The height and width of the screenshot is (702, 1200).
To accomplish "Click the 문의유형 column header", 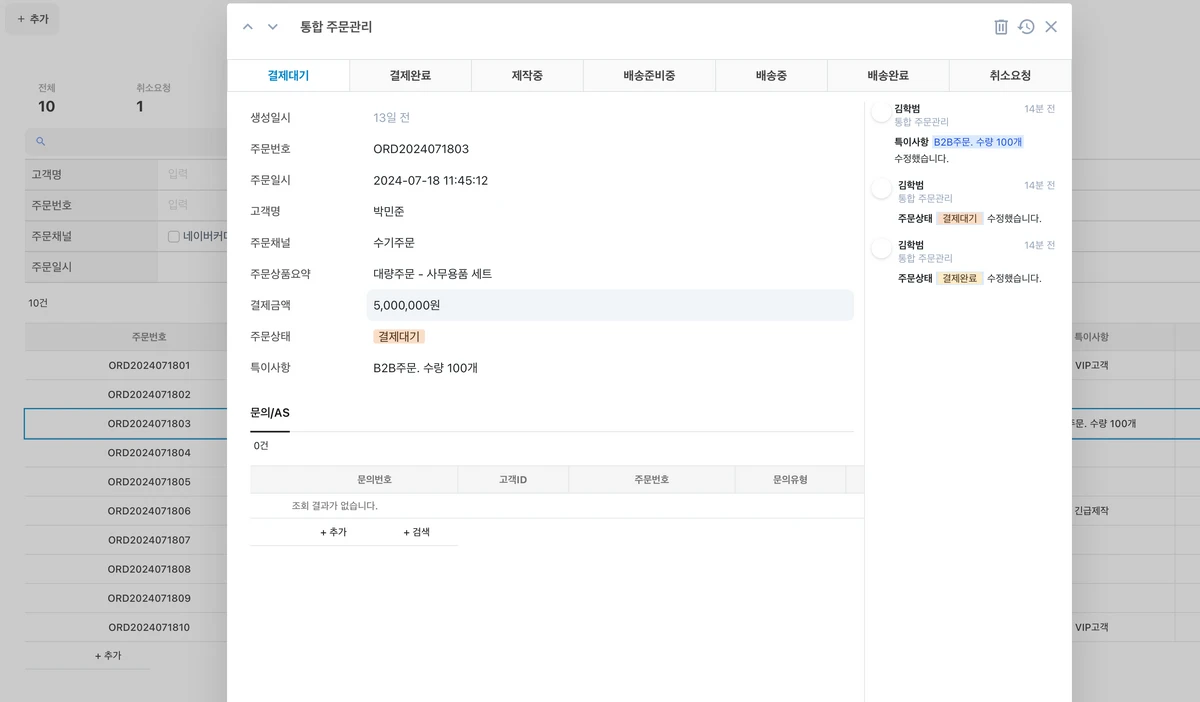I will coord(790,480).
